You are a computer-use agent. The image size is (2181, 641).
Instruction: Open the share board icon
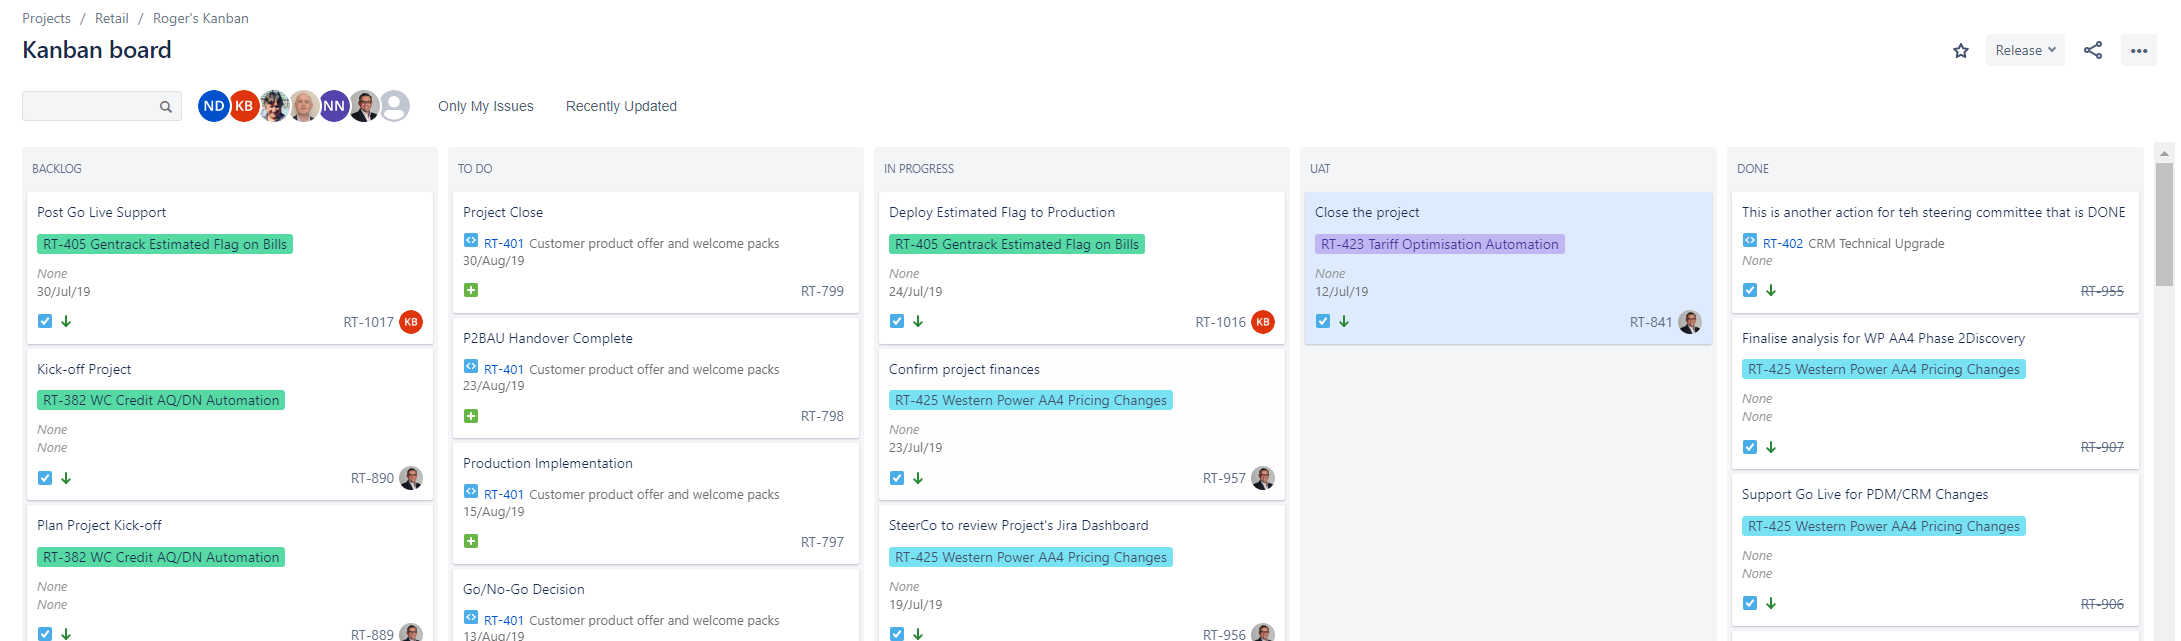coord(2093,50)
